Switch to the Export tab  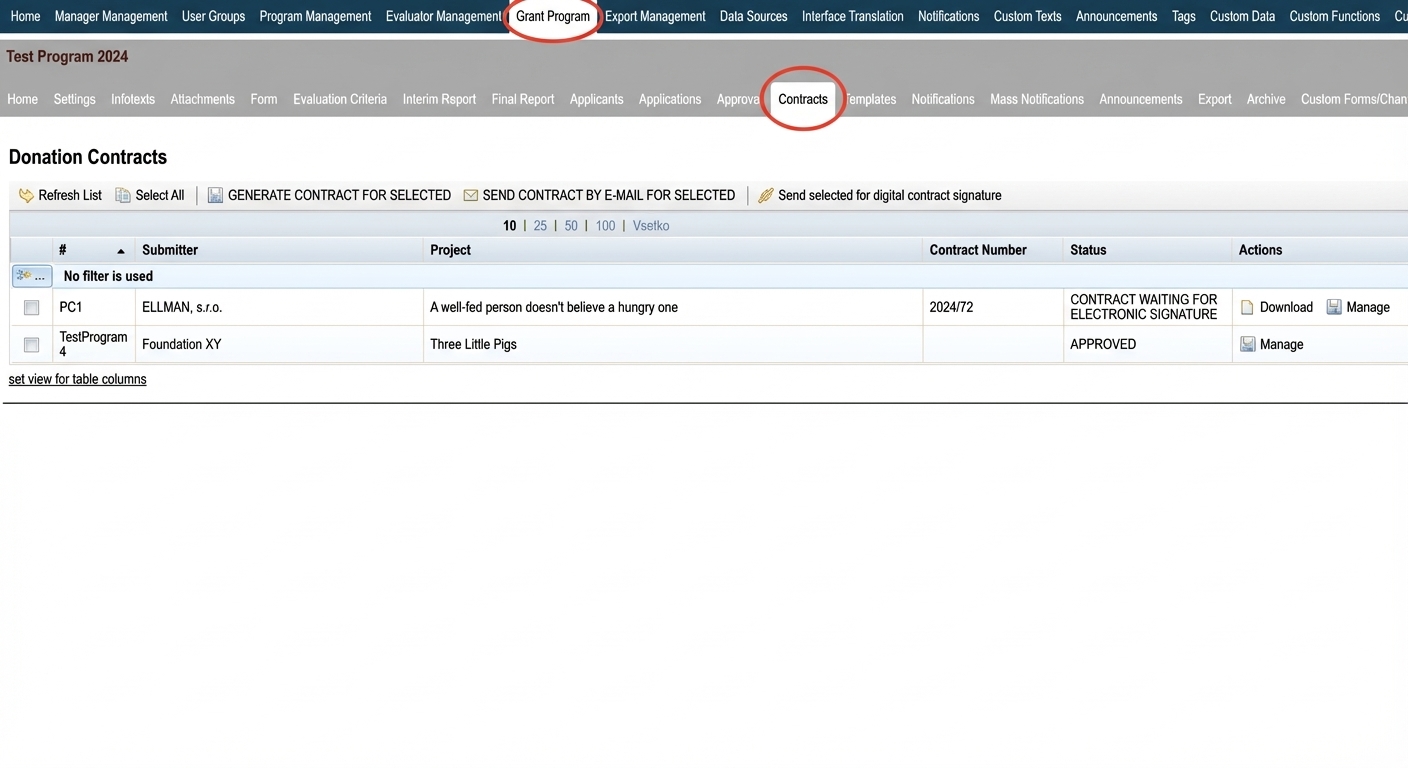(x=1215, y=99)
